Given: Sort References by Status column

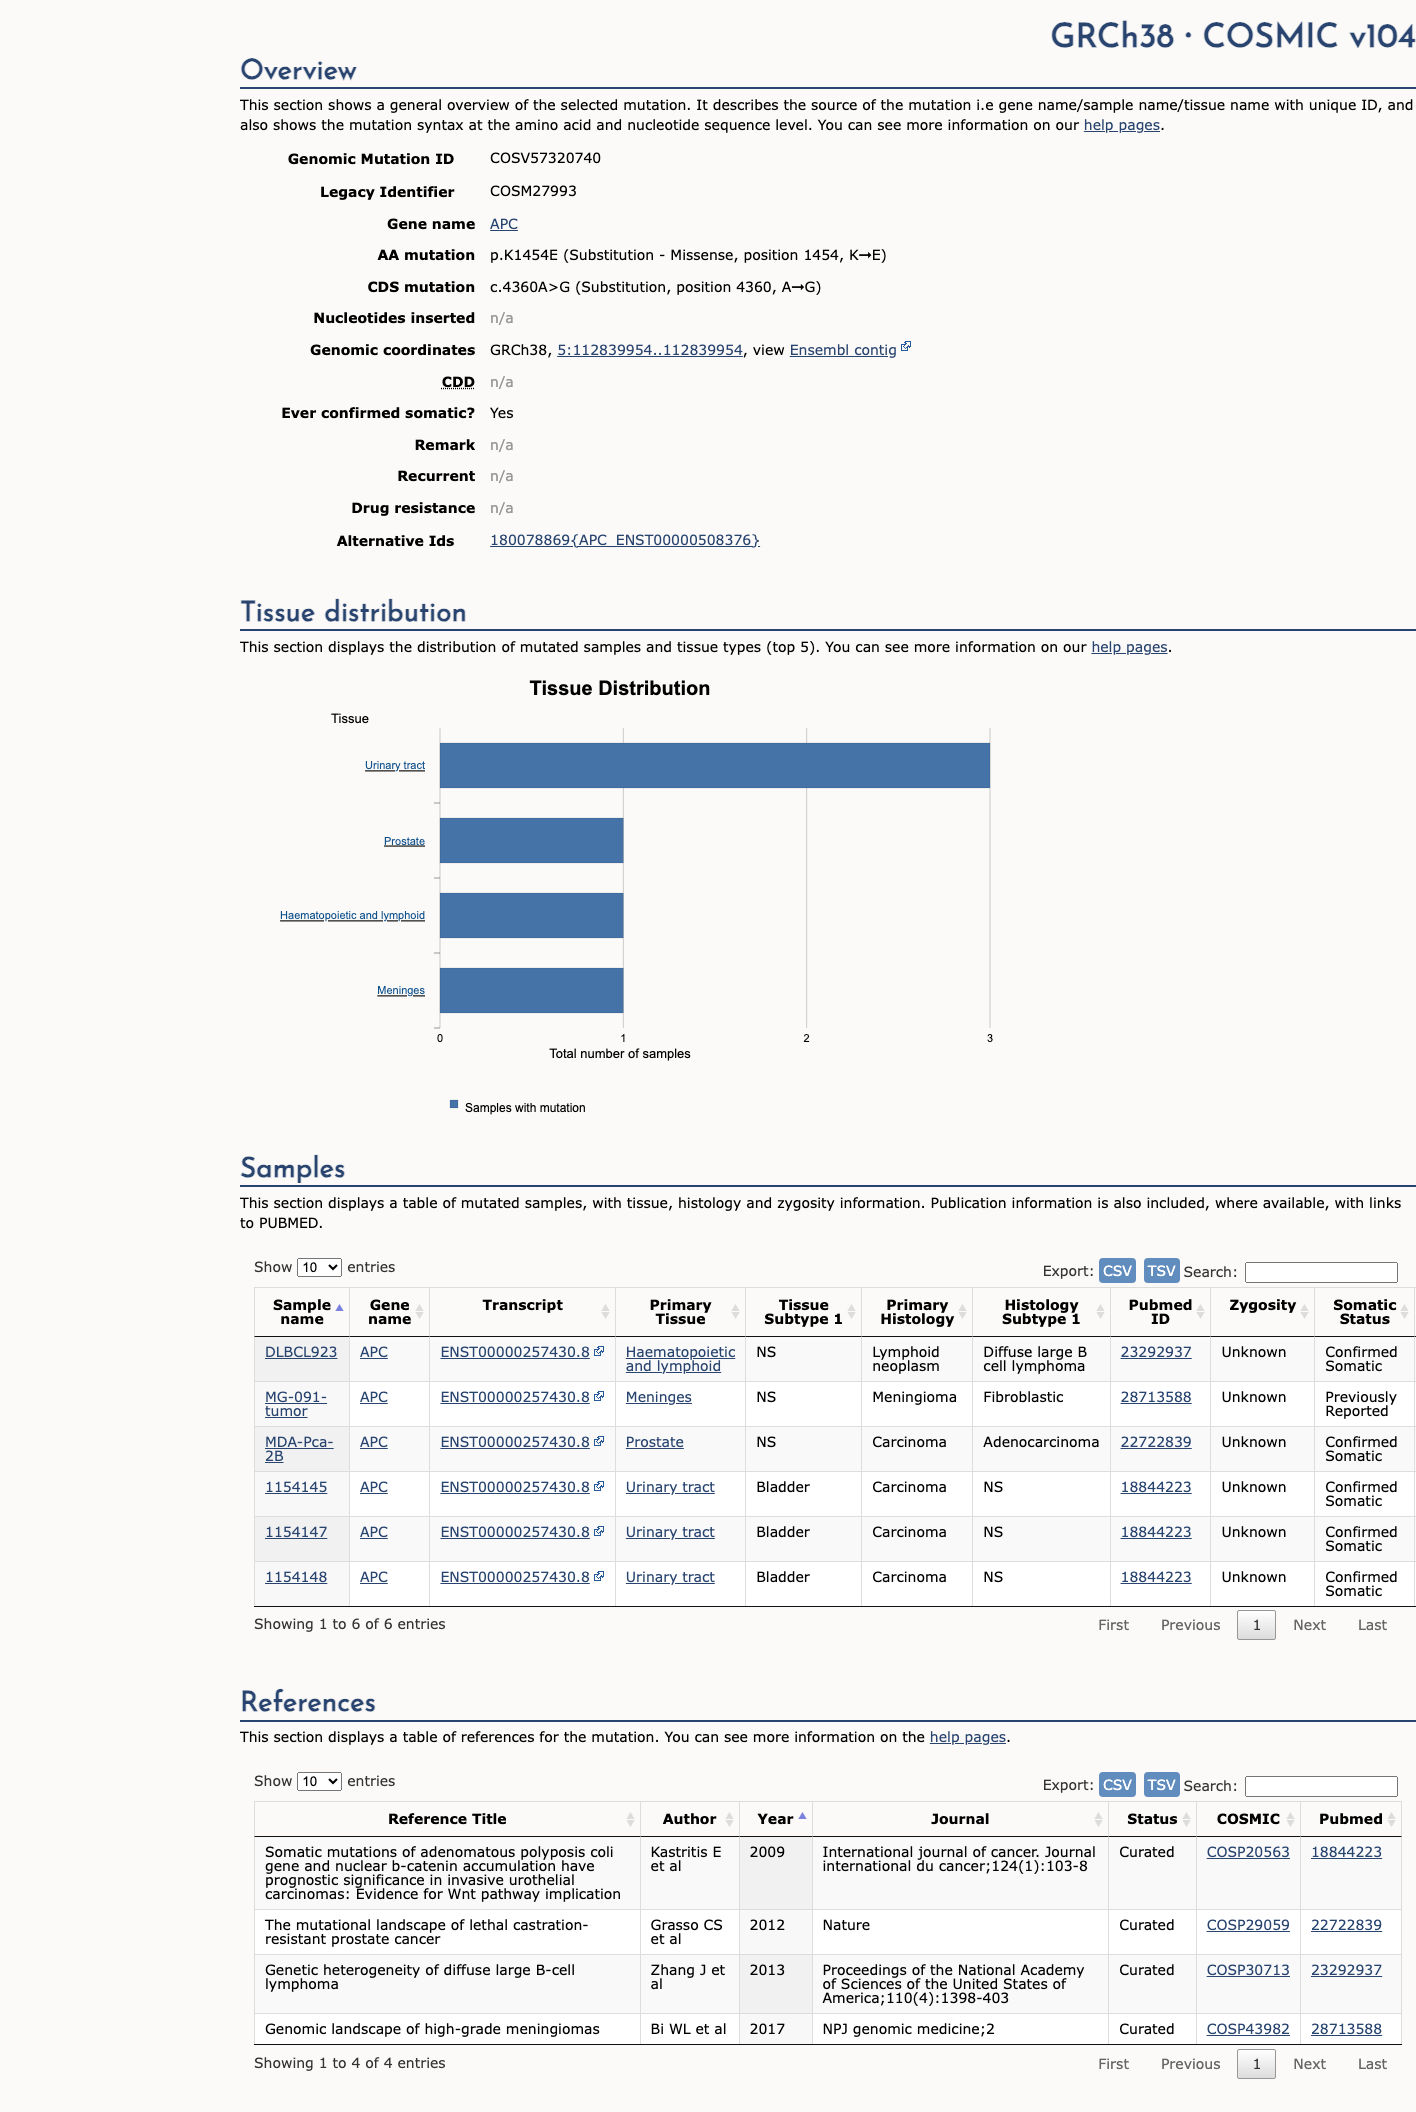Looking at the screenshot, I should (1152, 1819).
